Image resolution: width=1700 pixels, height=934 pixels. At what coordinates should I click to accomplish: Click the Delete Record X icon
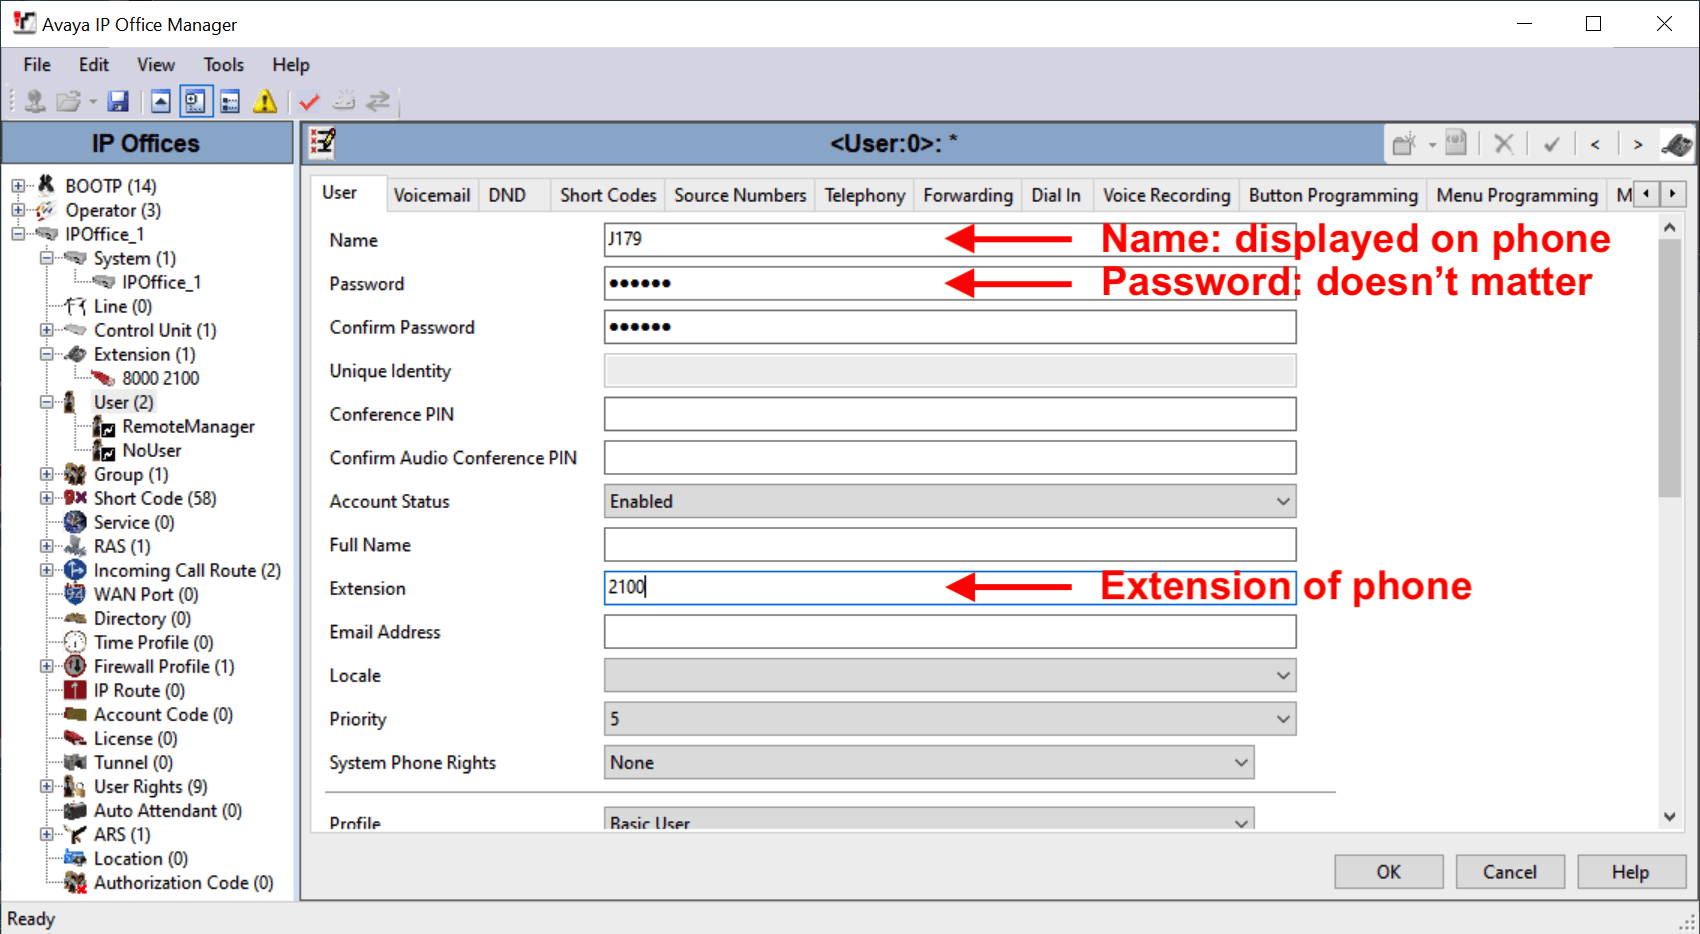coord(1503,144)
